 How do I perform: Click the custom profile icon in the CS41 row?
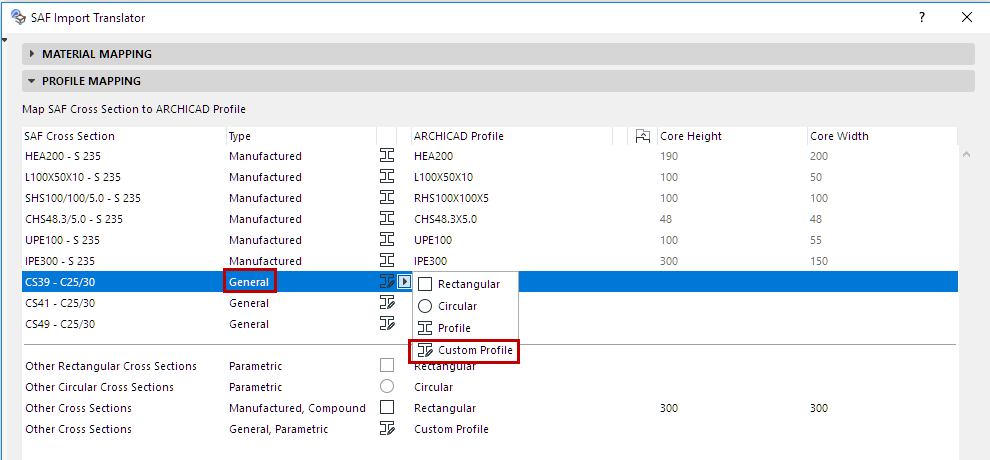[386, 303]
